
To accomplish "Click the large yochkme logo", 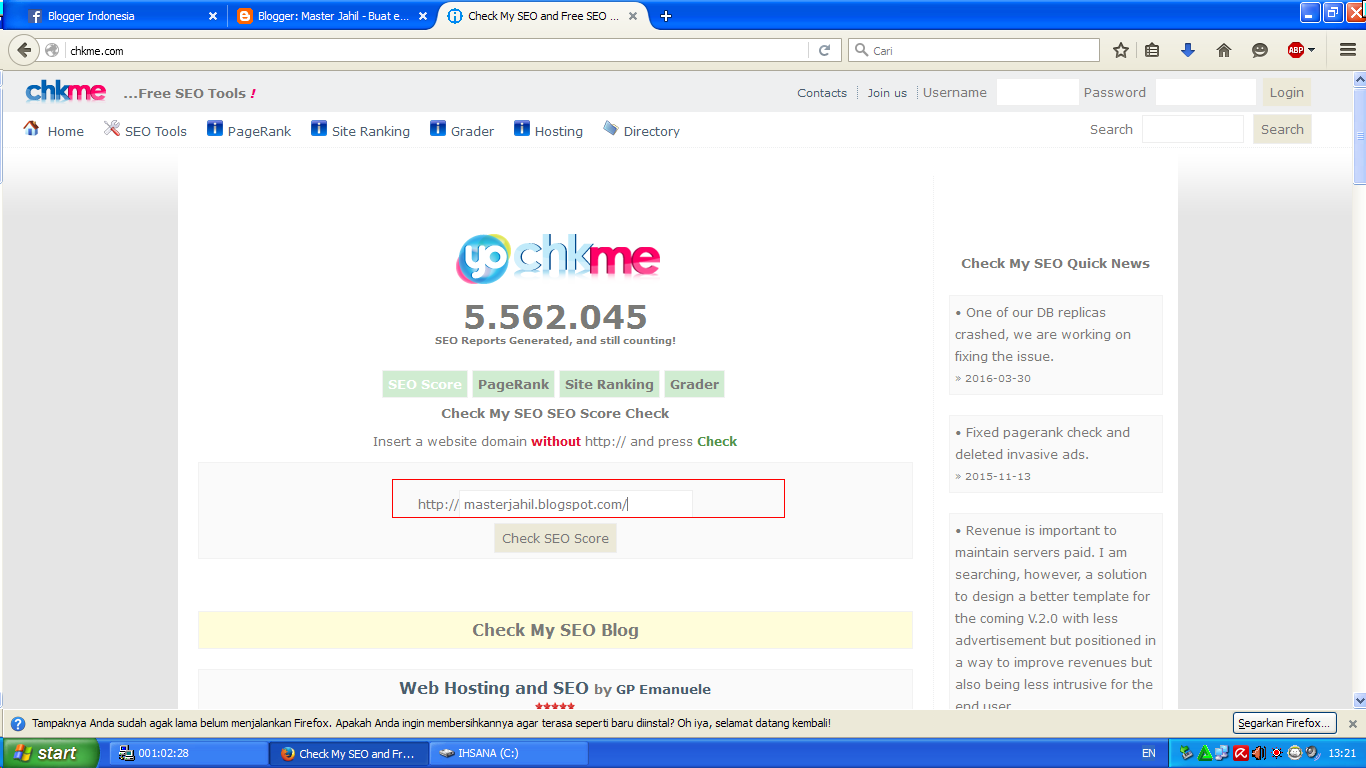I will [x=557, y=258].
